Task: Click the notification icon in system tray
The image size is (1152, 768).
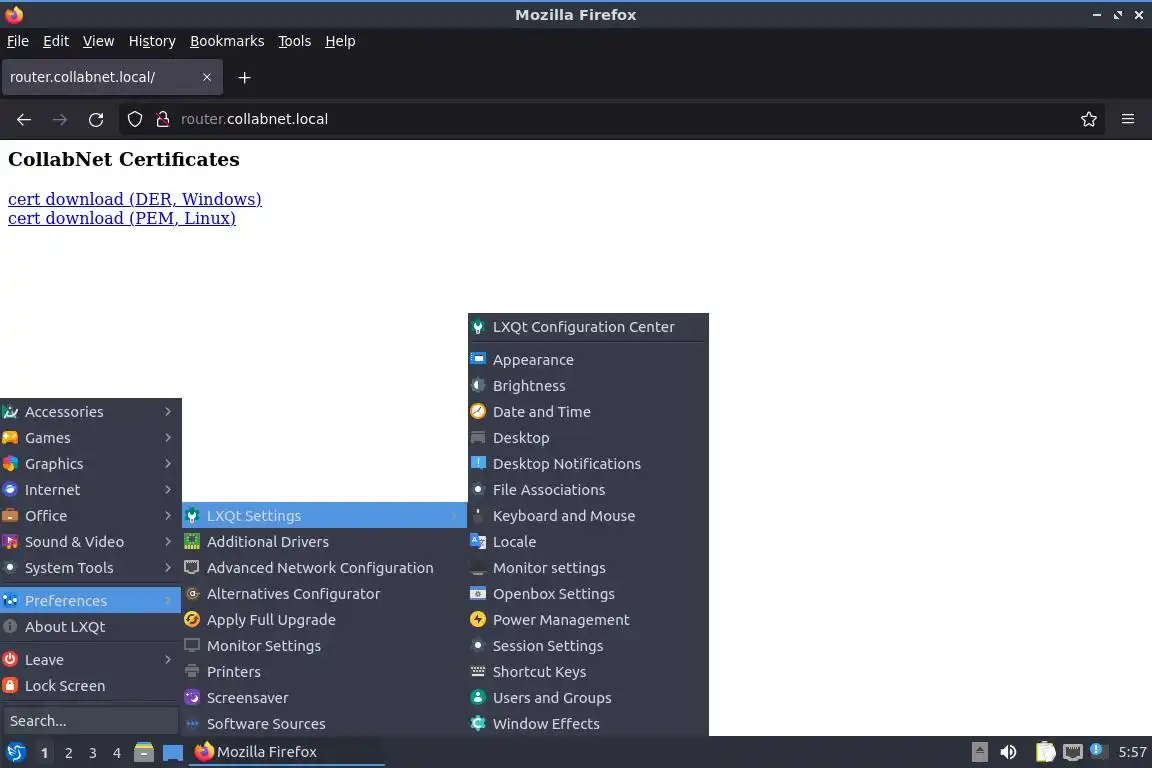Action: 1097,750
